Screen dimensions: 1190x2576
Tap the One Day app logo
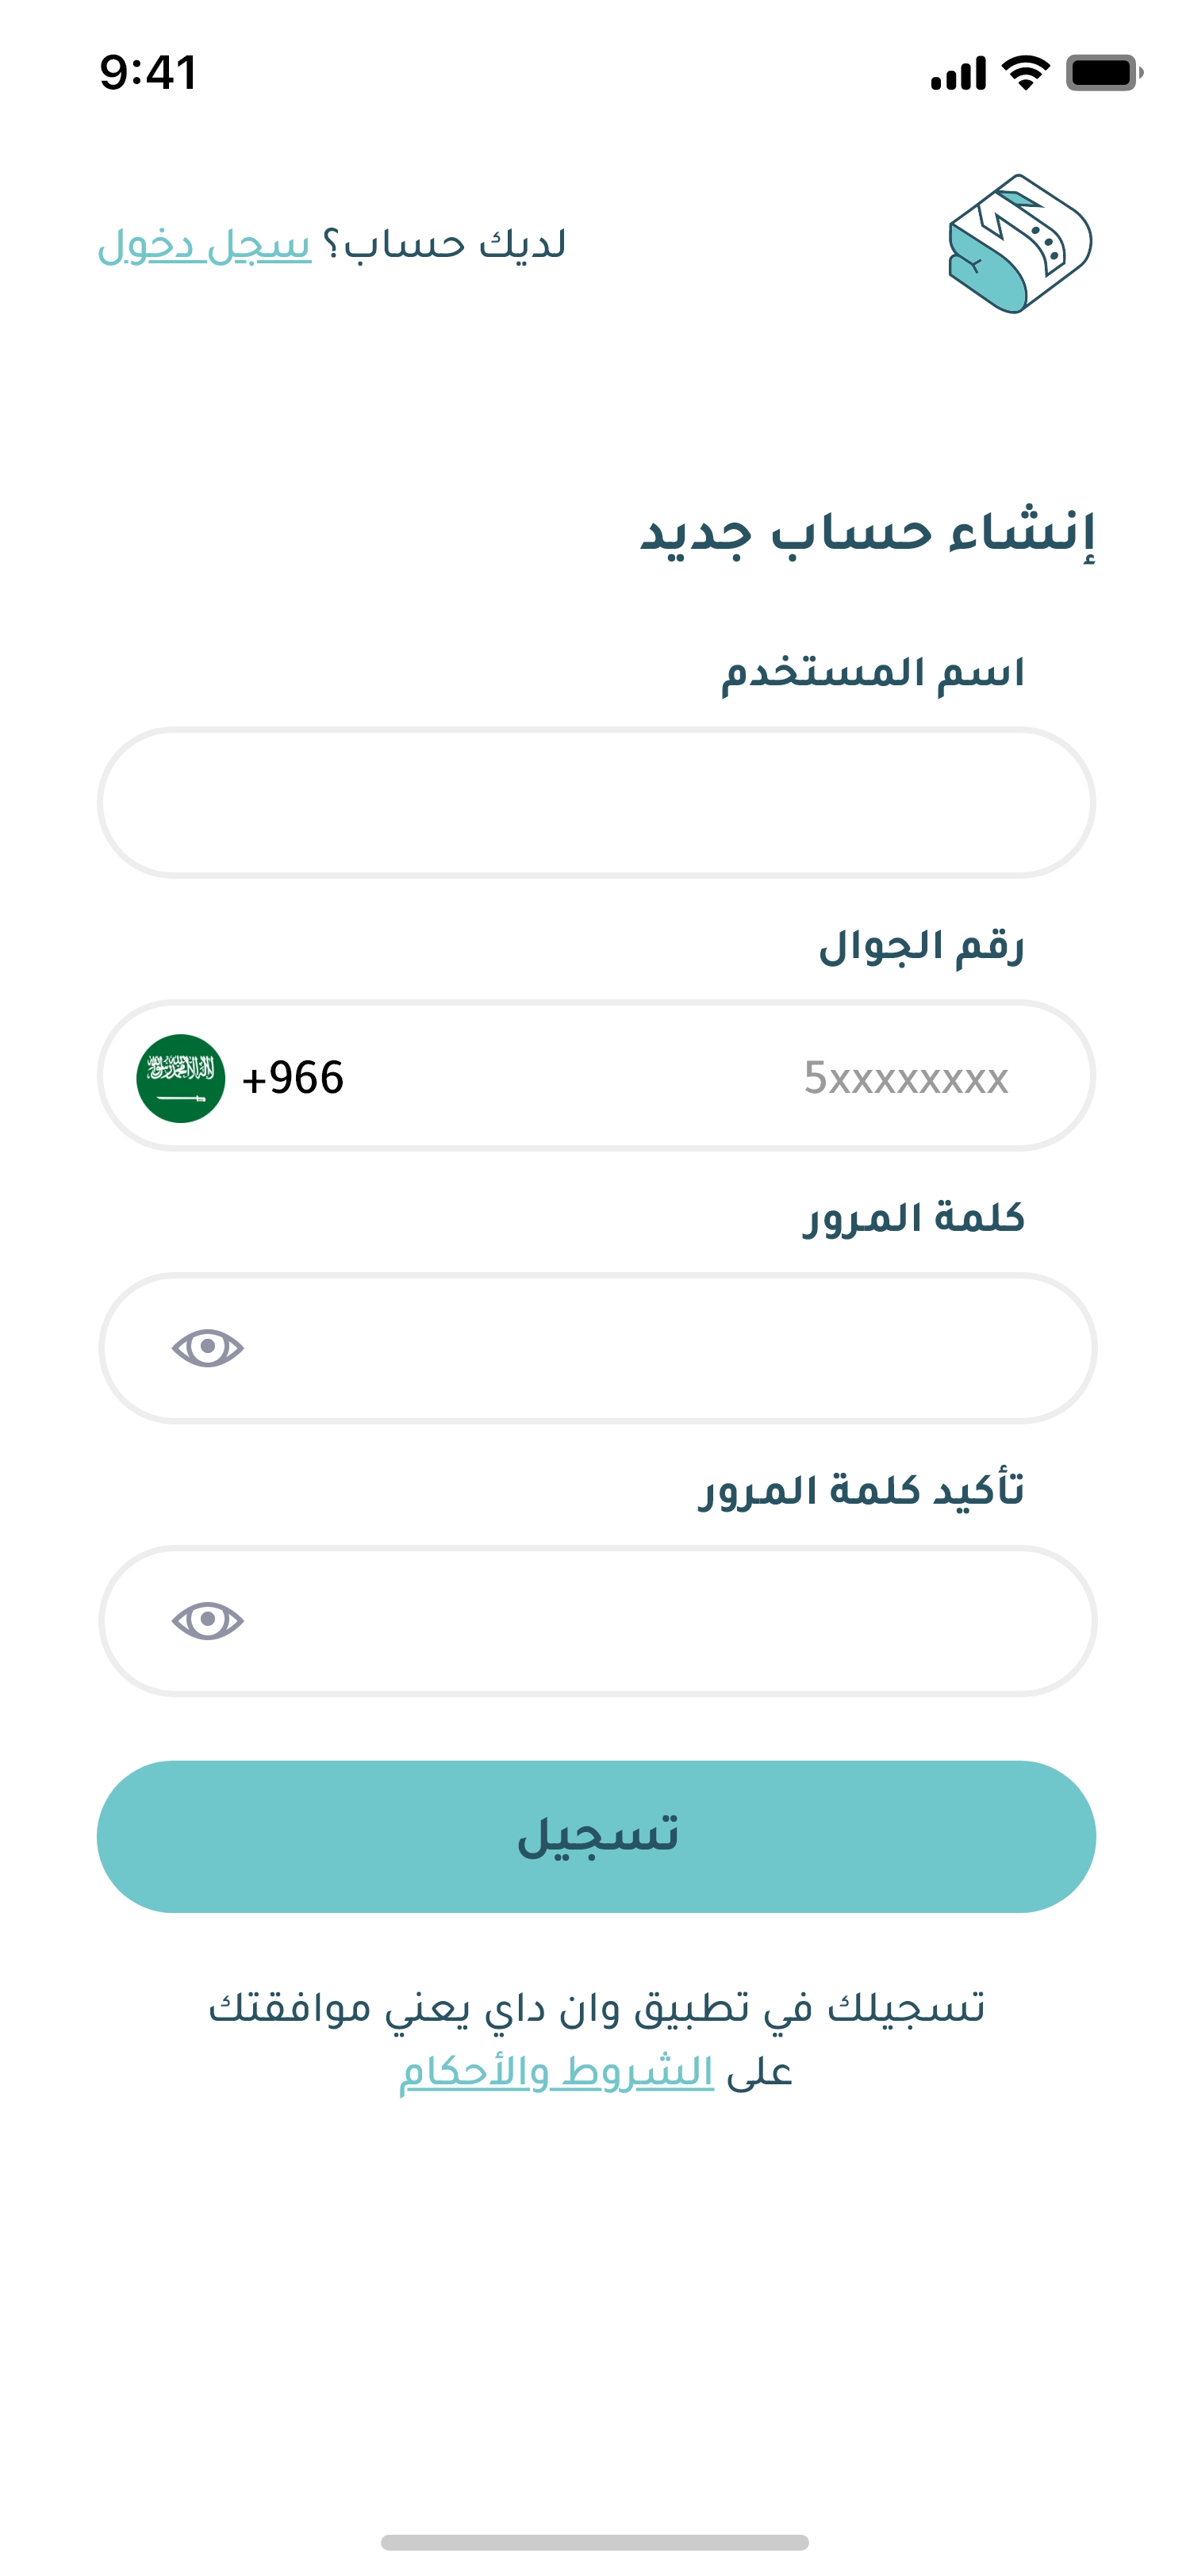[1019, 244]
